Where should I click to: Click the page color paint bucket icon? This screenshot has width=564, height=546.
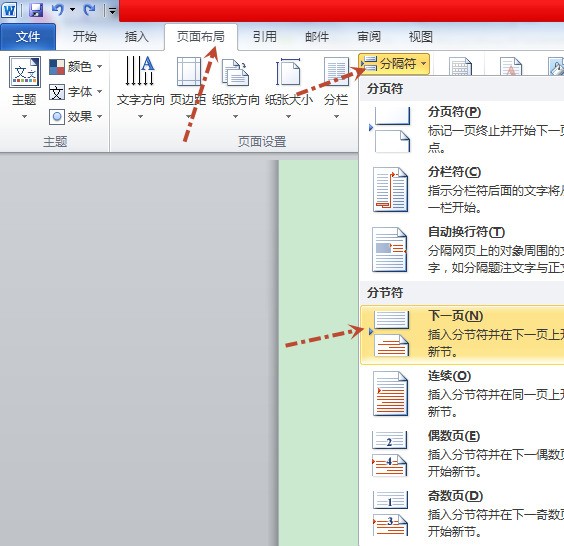[556, 66]
